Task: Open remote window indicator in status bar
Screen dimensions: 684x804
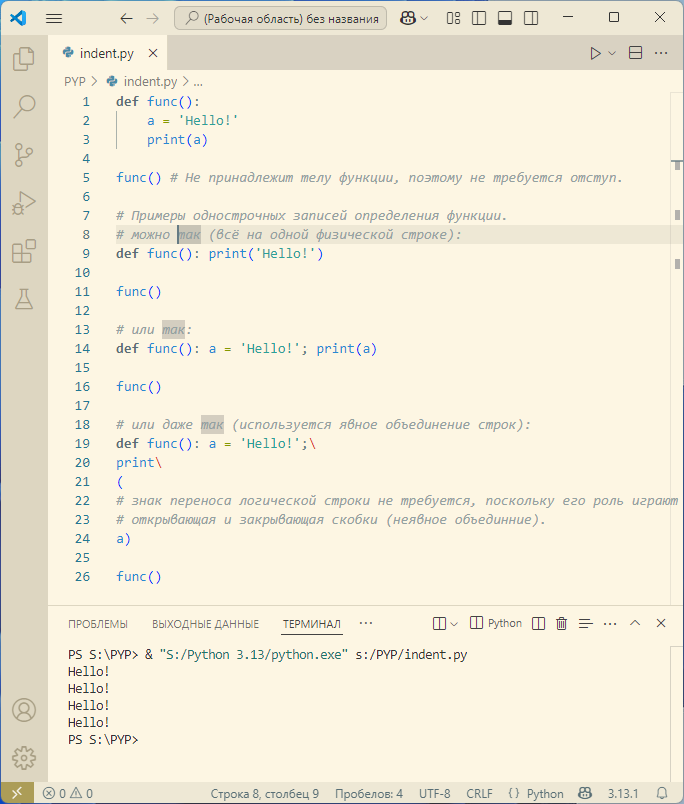Action: pos(17,793)
